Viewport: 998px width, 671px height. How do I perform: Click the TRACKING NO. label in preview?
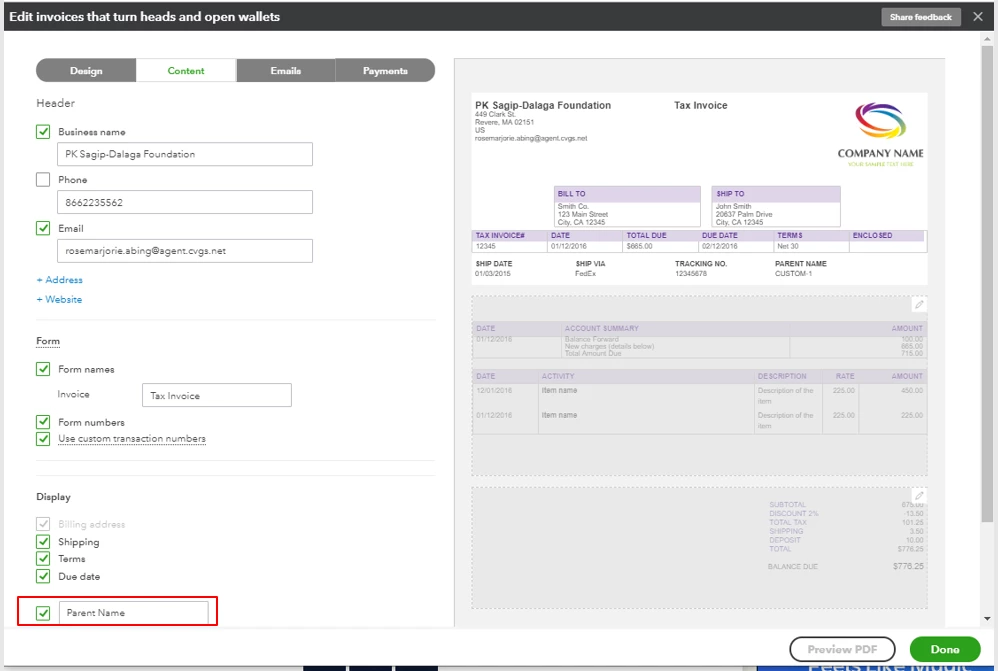coord(701,264)
